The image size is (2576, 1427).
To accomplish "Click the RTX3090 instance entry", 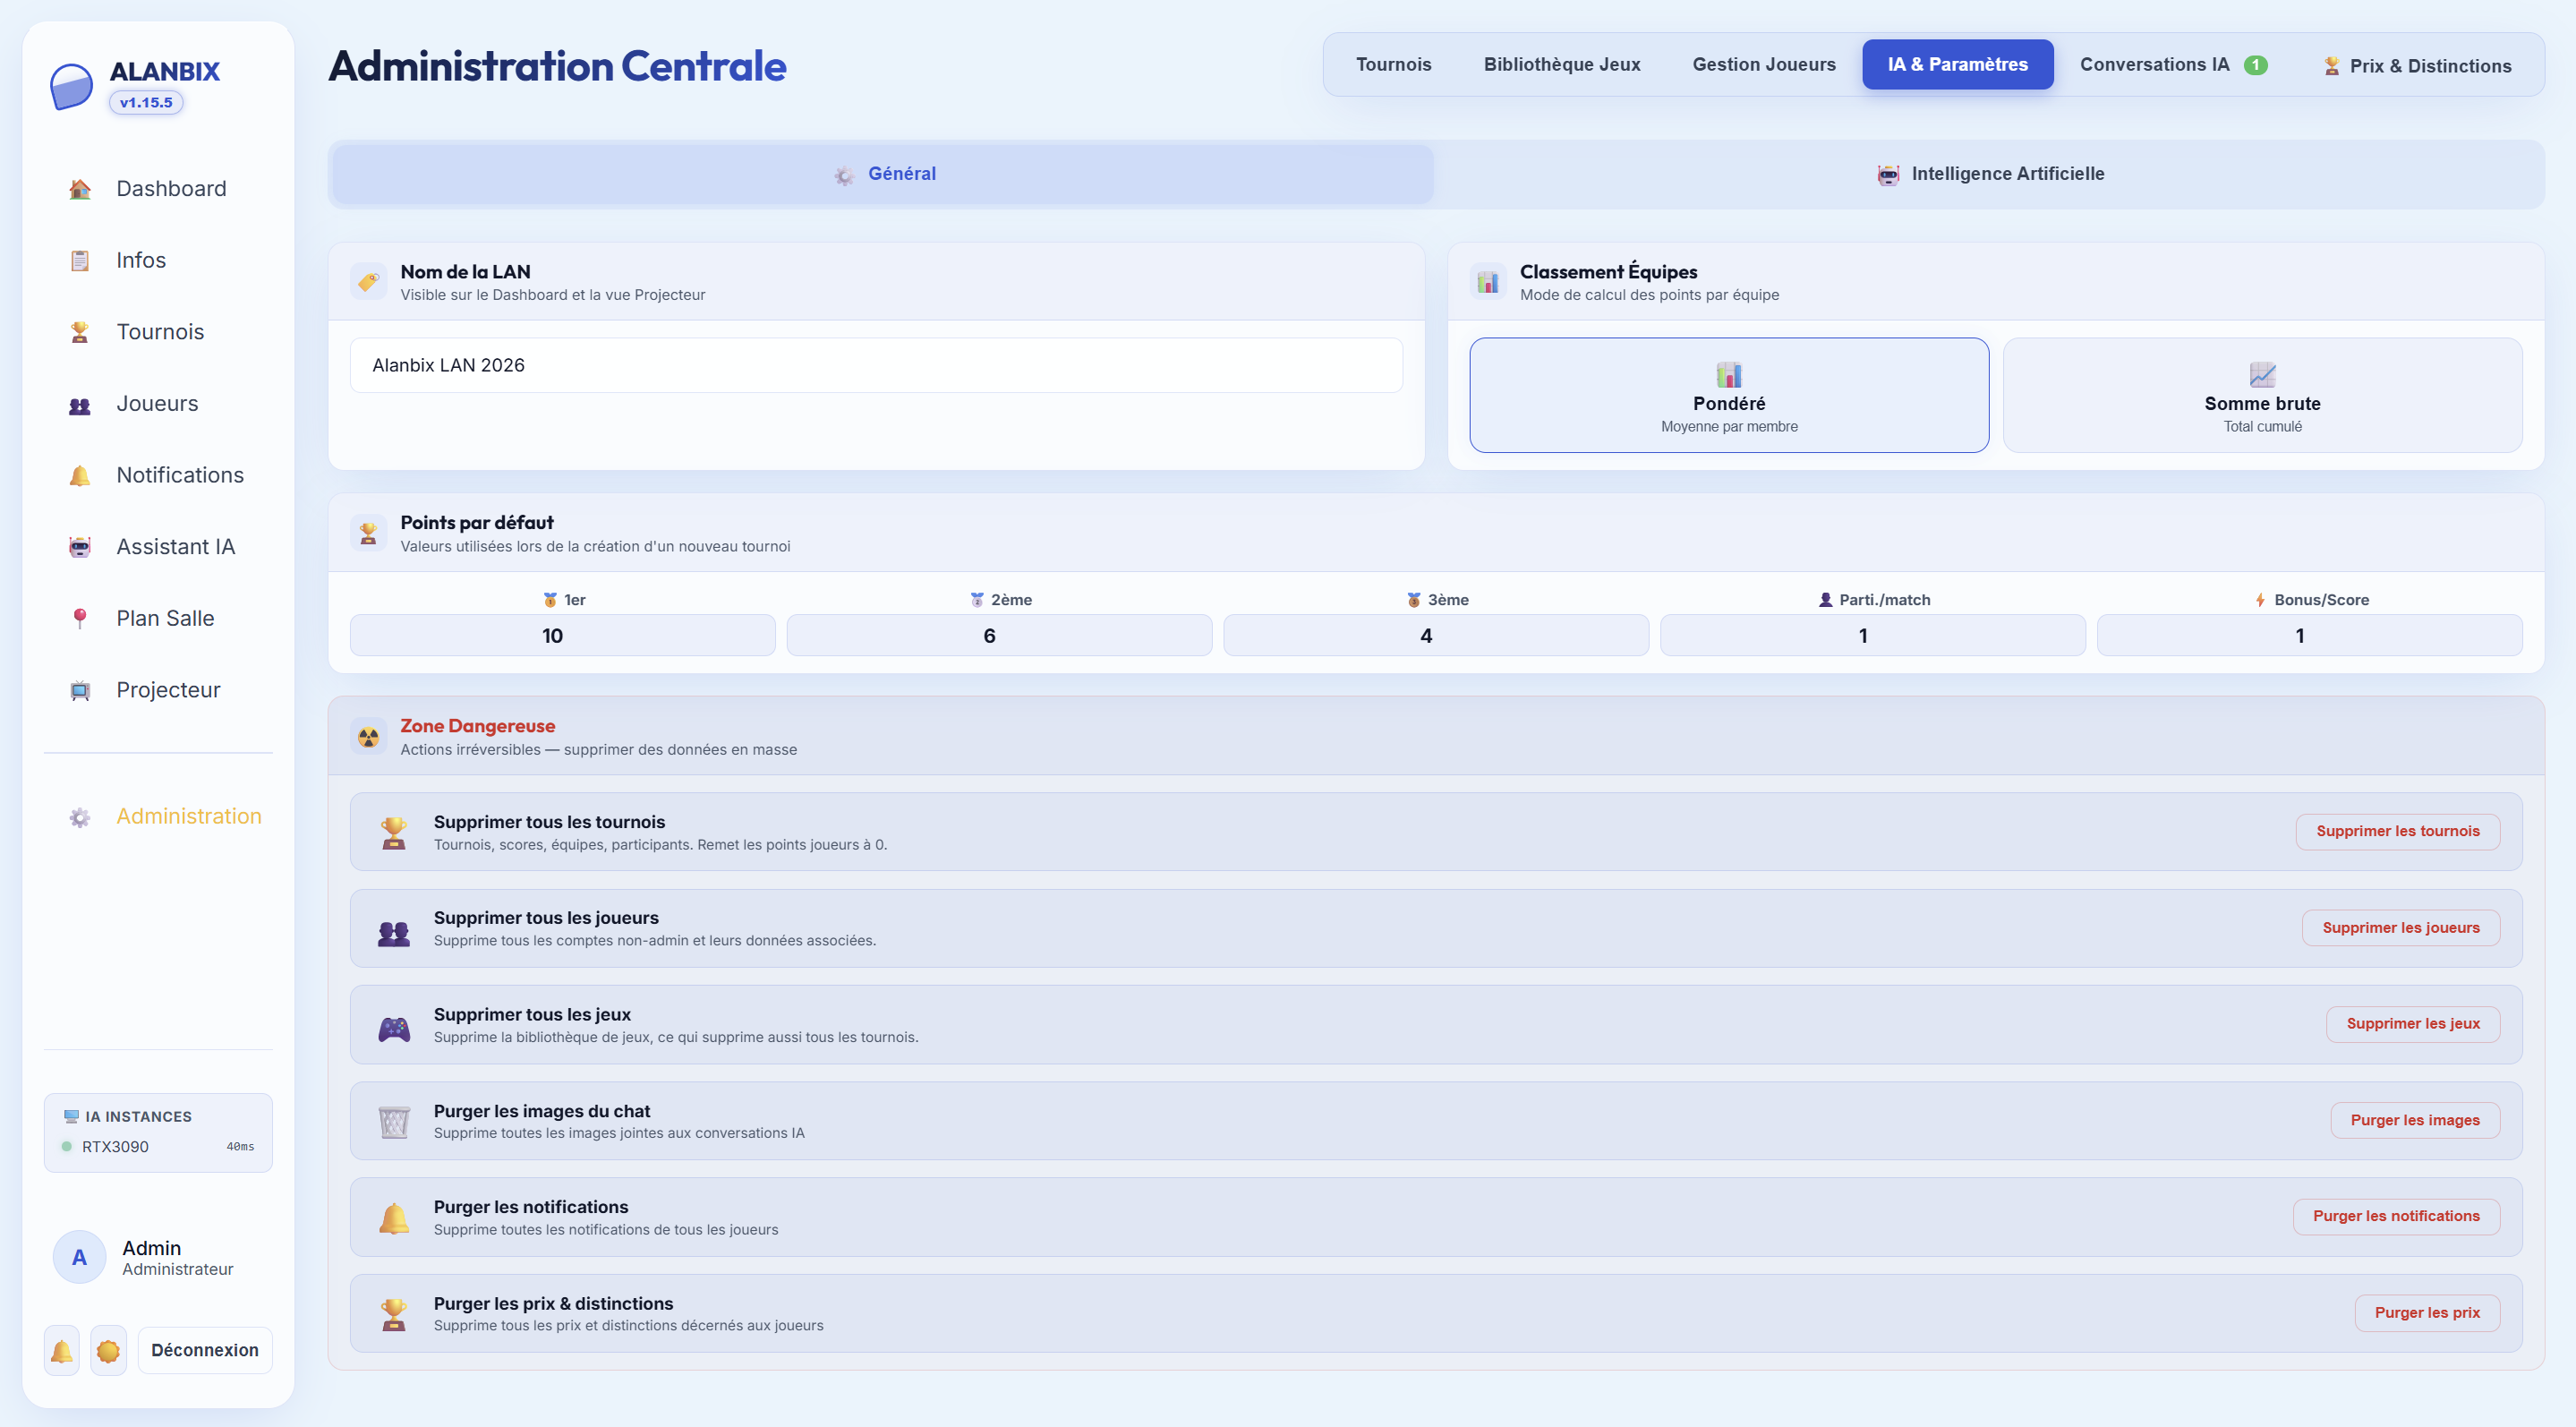I will point(158,1147).
